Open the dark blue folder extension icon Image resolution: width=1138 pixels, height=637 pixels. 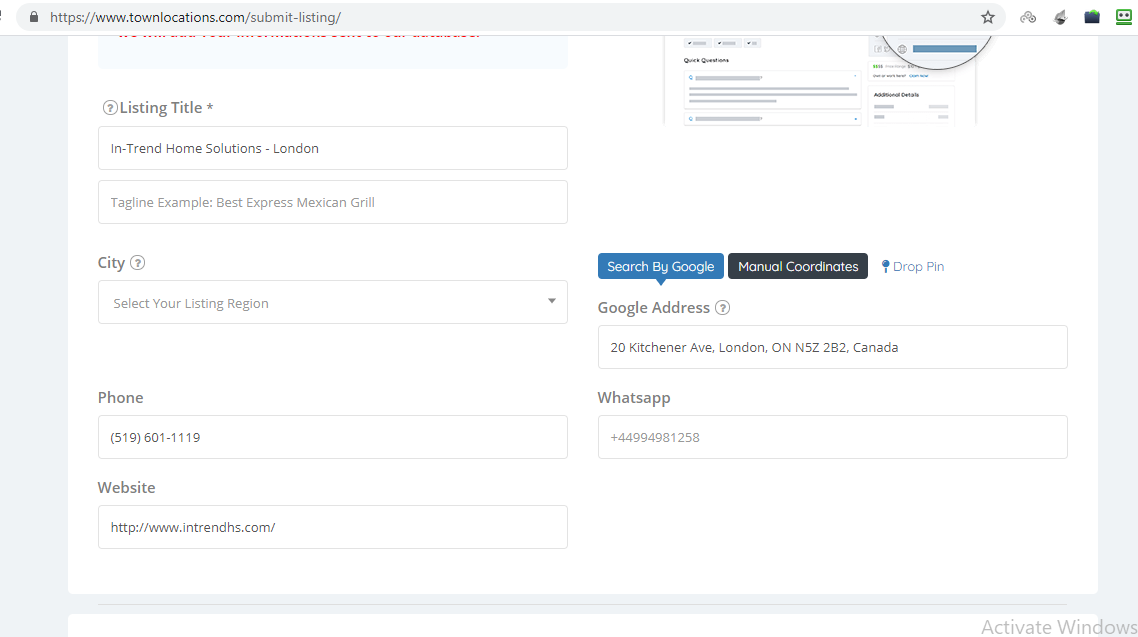1092,17
